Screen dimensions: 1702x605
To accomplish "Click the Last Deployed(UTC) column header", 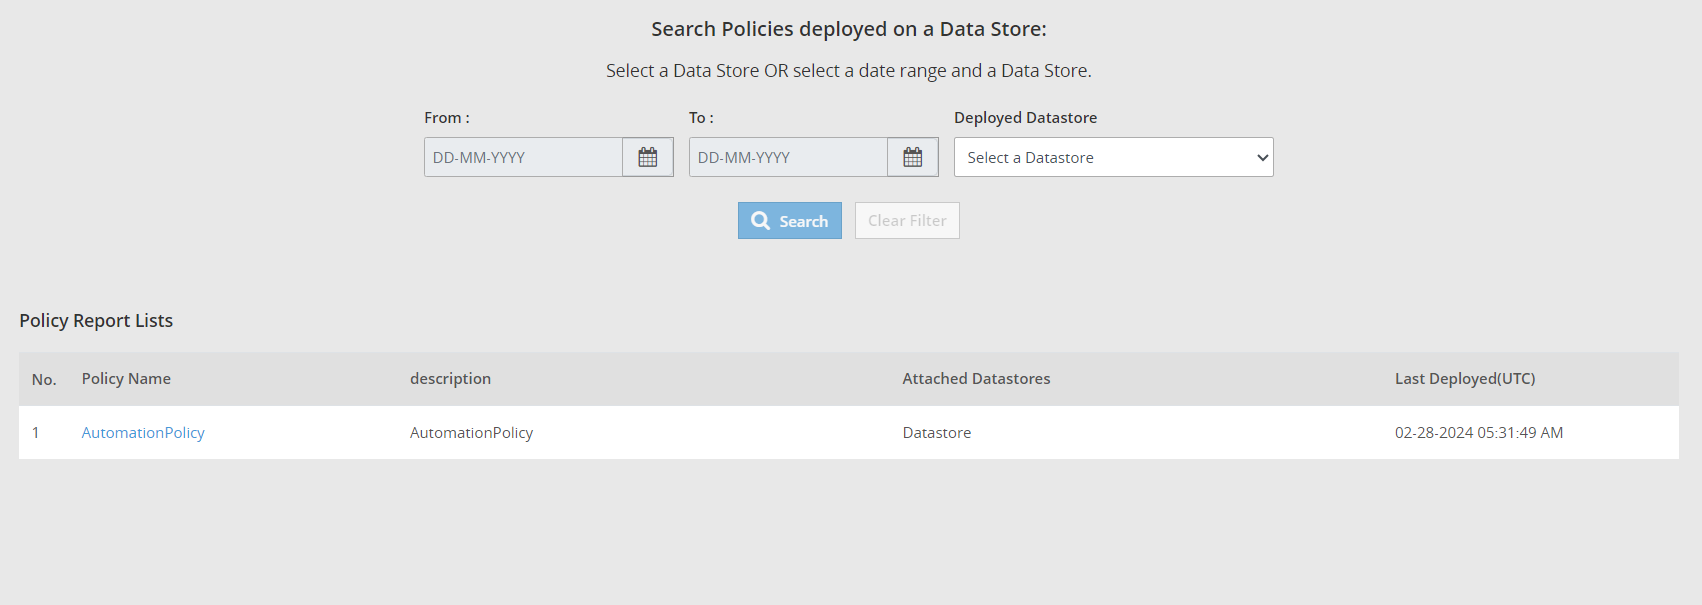I will click(x=1464, y=379).
